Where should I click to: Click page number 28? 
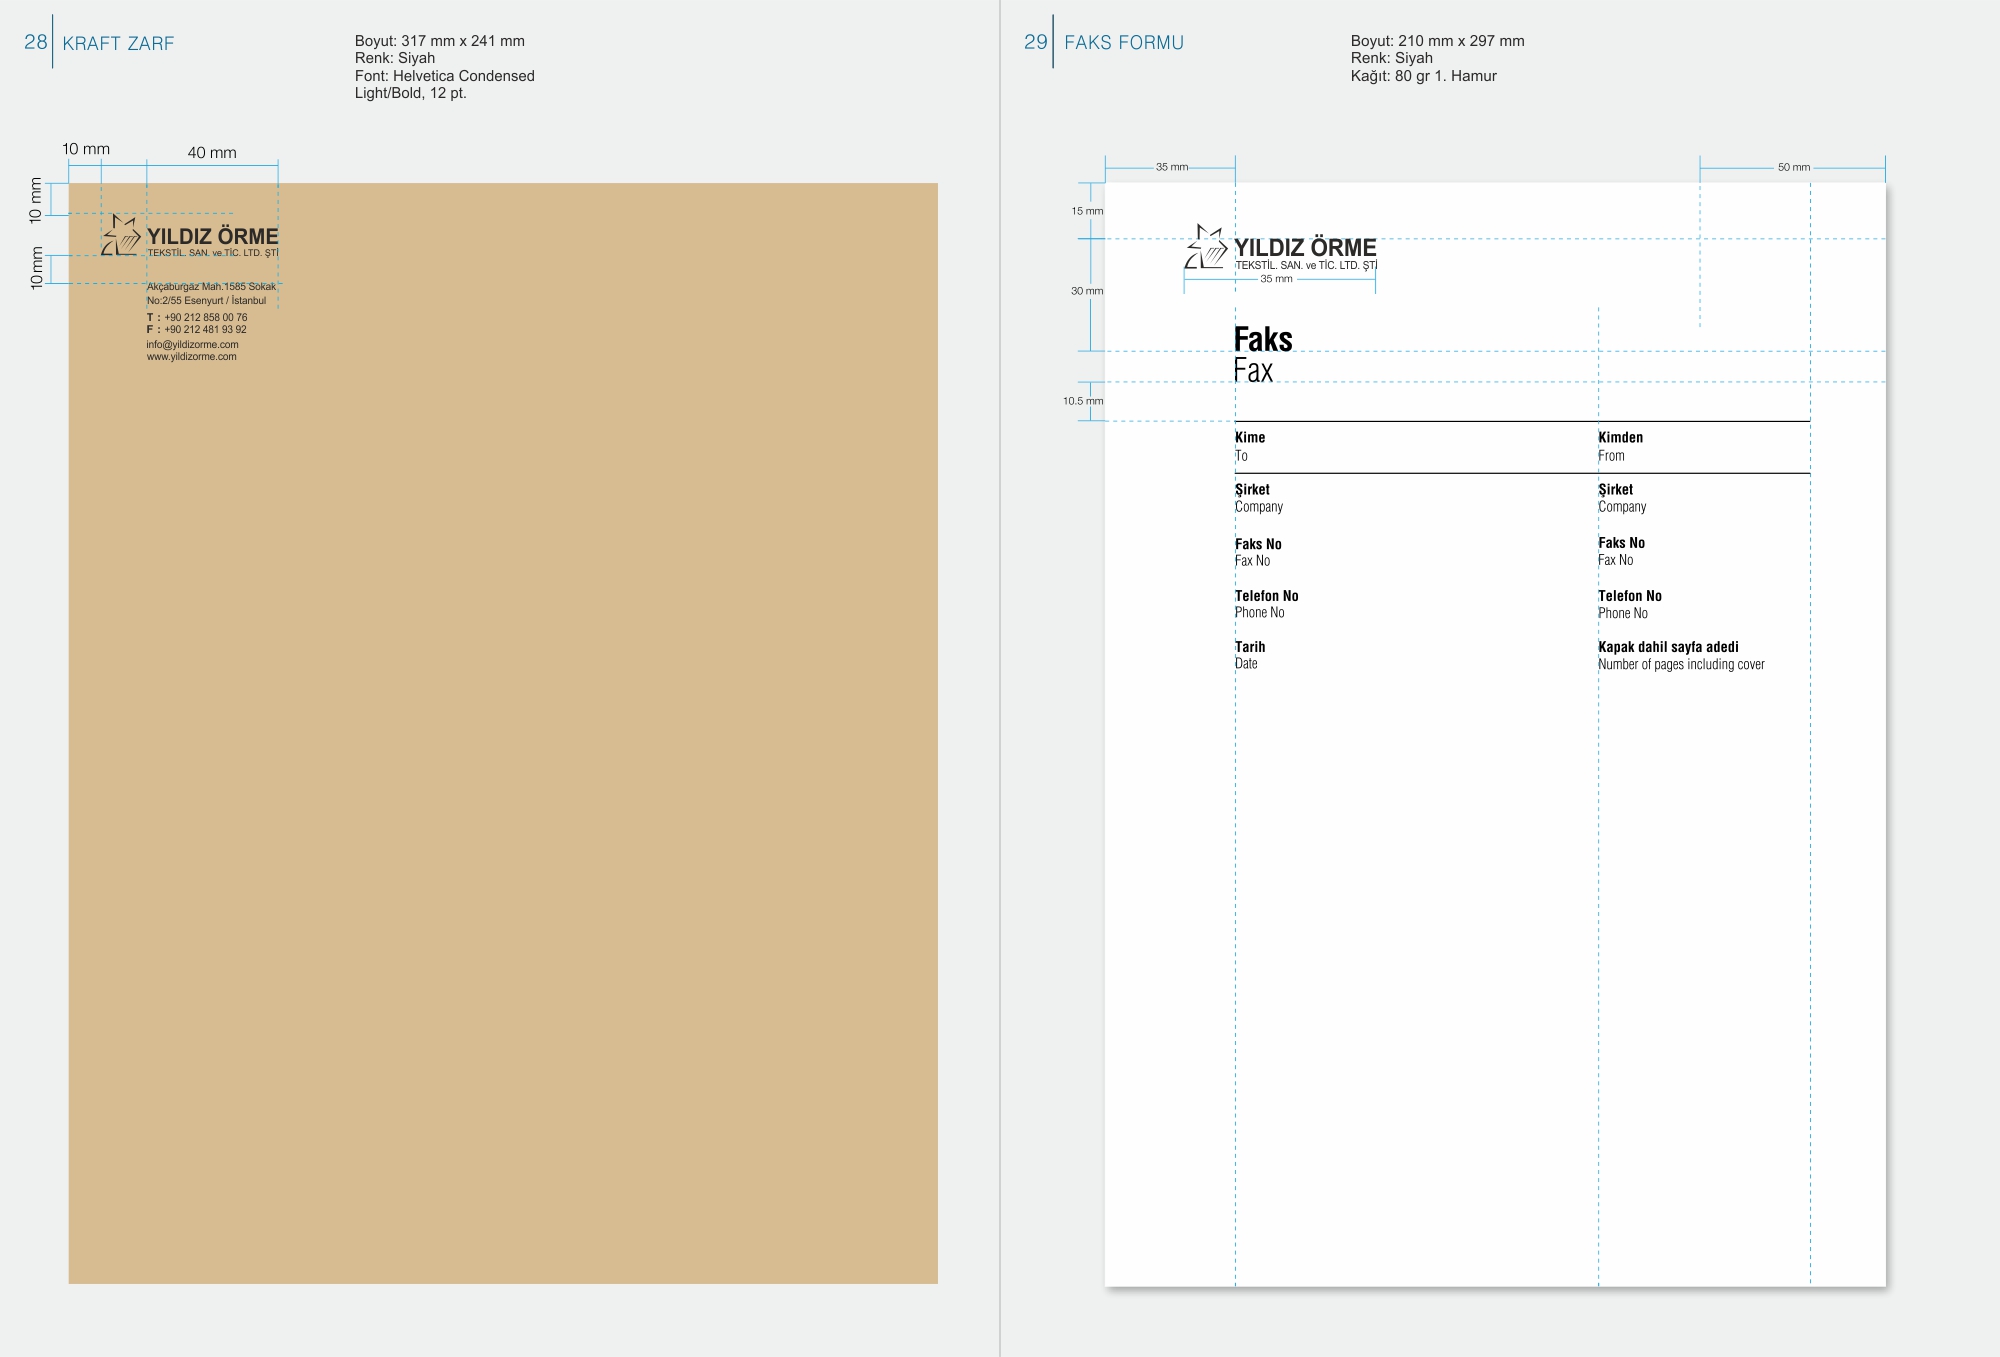point(35,42)
